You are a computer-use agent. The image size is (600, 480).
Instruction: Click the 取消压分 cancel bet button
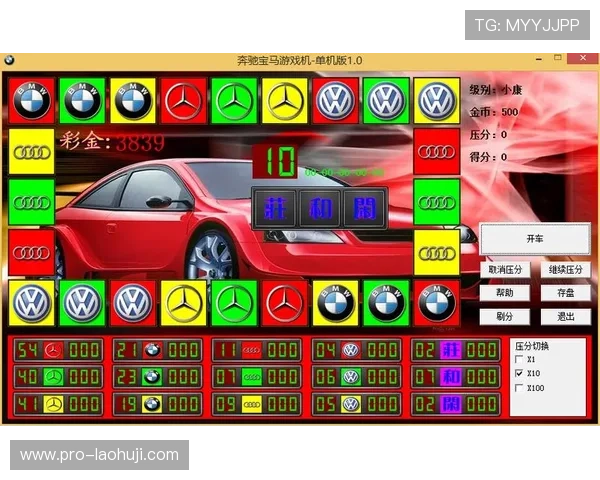507,270
